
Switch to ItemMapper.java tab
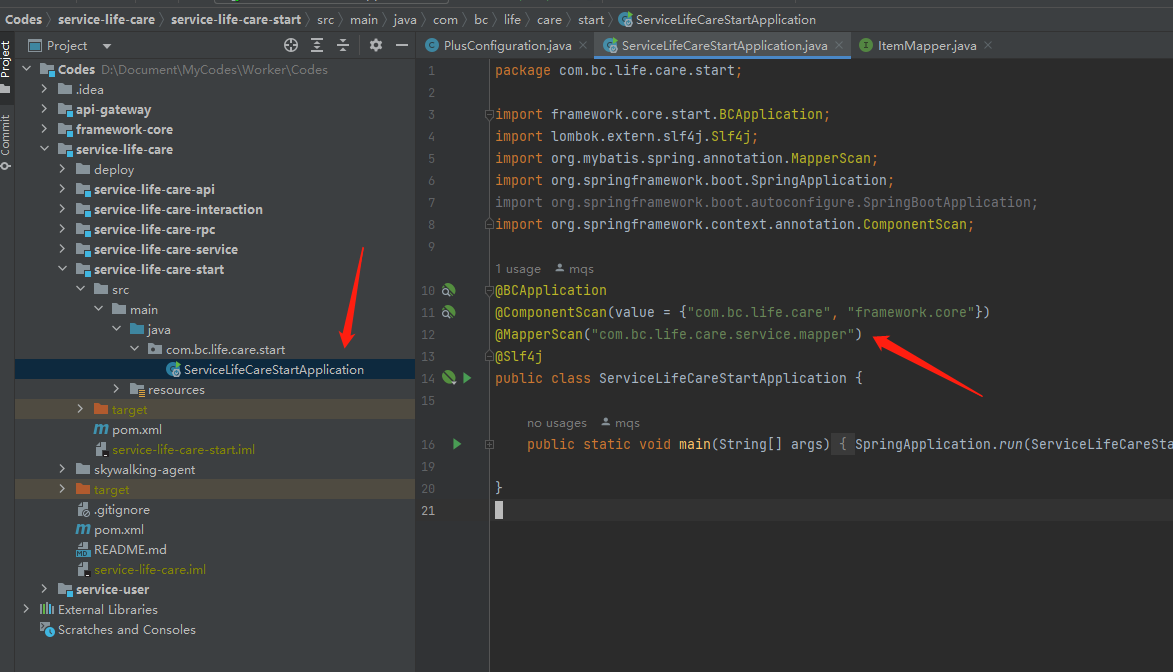926,46
